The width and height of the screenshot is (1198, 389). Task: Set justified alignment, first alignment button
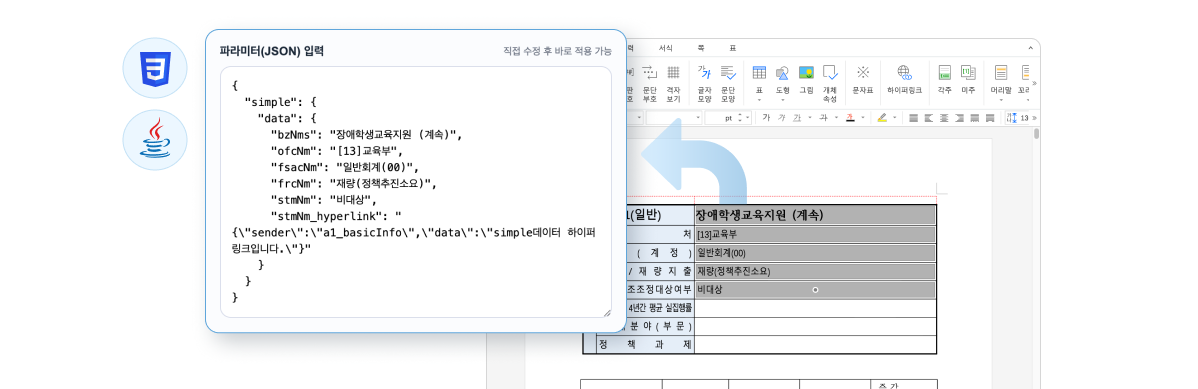913,118
